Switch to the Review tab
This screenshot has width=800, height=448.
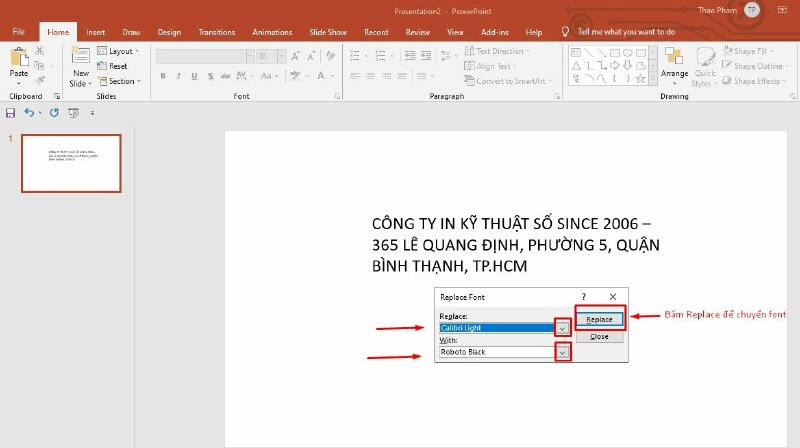click(417, 32)
